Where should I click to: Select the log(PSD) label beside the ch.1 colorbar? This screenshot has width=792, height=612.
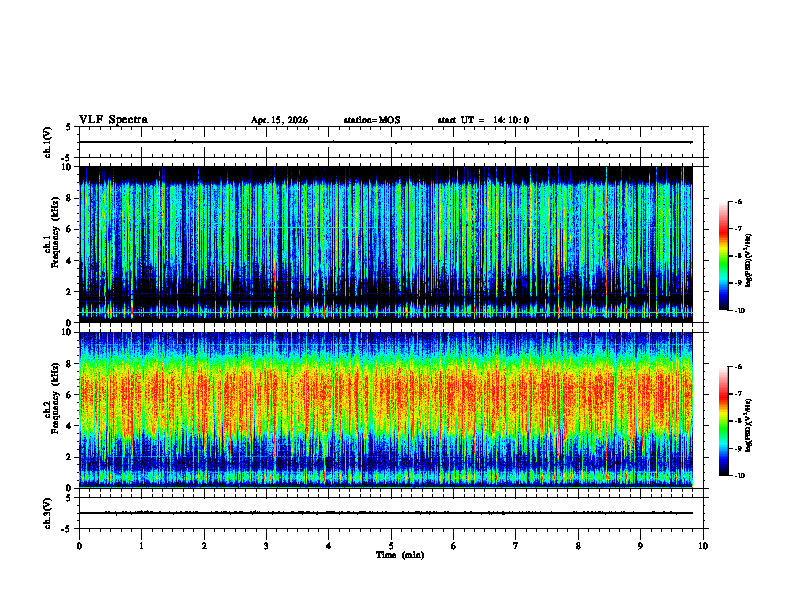(749, 261)
